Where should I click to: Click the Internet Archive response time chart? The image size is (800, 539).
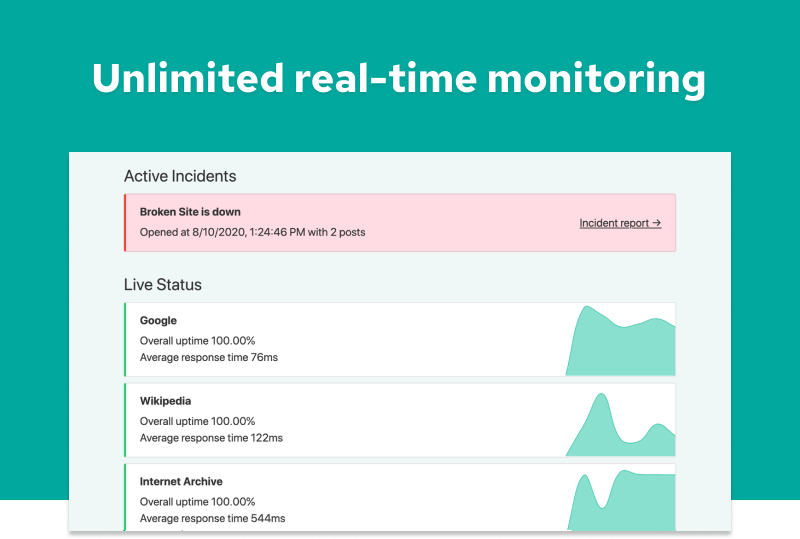click(621, 500)
